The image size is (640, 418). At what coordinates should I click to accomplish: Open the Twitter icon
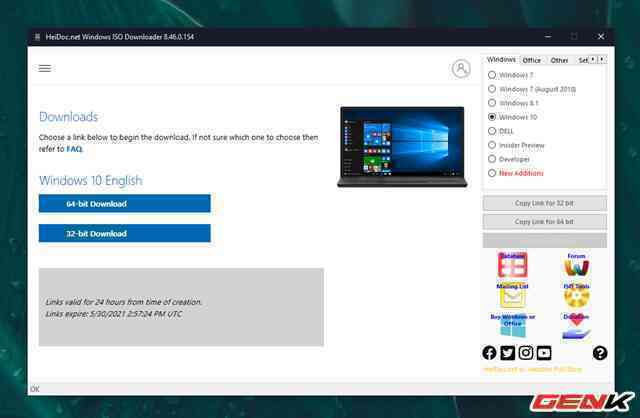tap(507, 353)
